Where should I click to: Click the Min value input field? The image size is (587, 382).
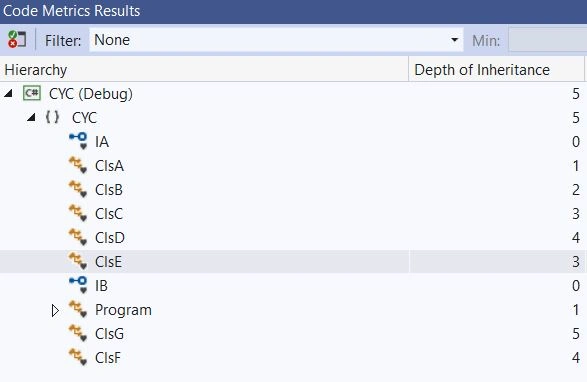548,40
